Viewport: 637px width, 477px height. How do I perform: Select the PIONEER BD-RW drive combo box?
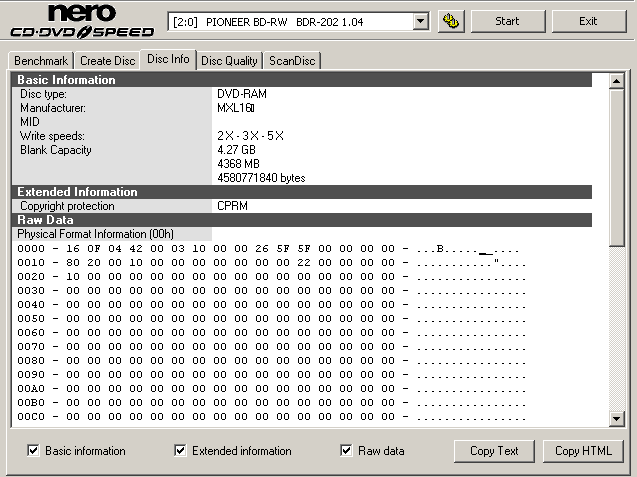[298, 22]
